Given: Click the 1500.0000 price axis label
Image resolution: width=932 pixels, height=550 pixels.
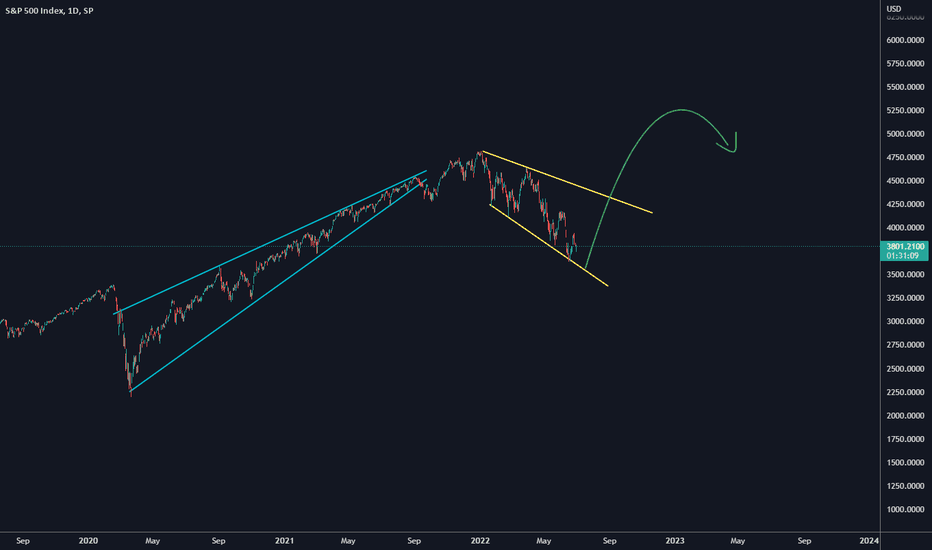Looking at the screenshot, I should click(x=905, y=462).
